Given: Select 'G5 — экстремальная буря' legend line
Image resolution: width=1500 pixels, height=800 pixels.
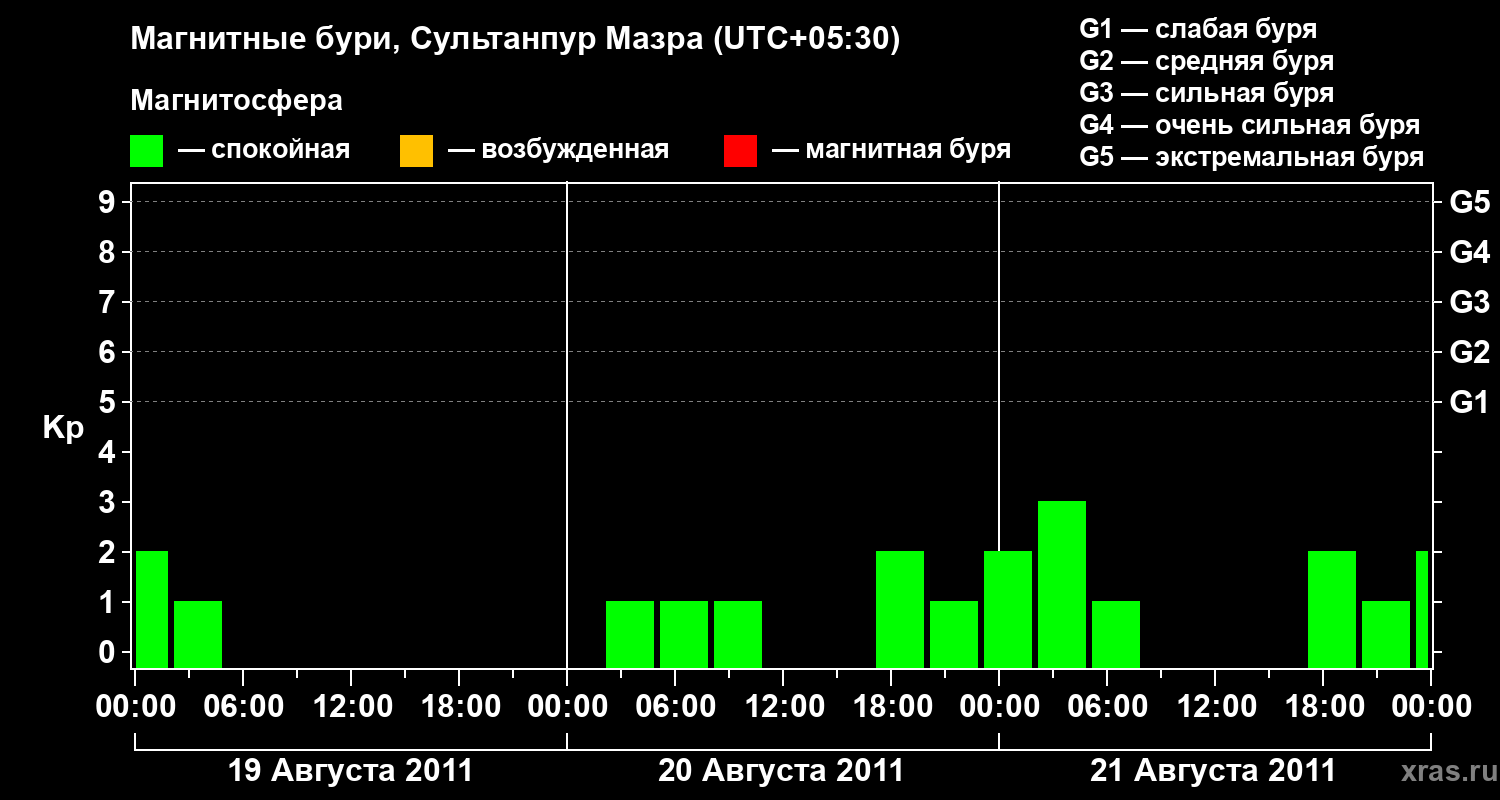Looking at the screenshot, I should [x=1252, y=157].
